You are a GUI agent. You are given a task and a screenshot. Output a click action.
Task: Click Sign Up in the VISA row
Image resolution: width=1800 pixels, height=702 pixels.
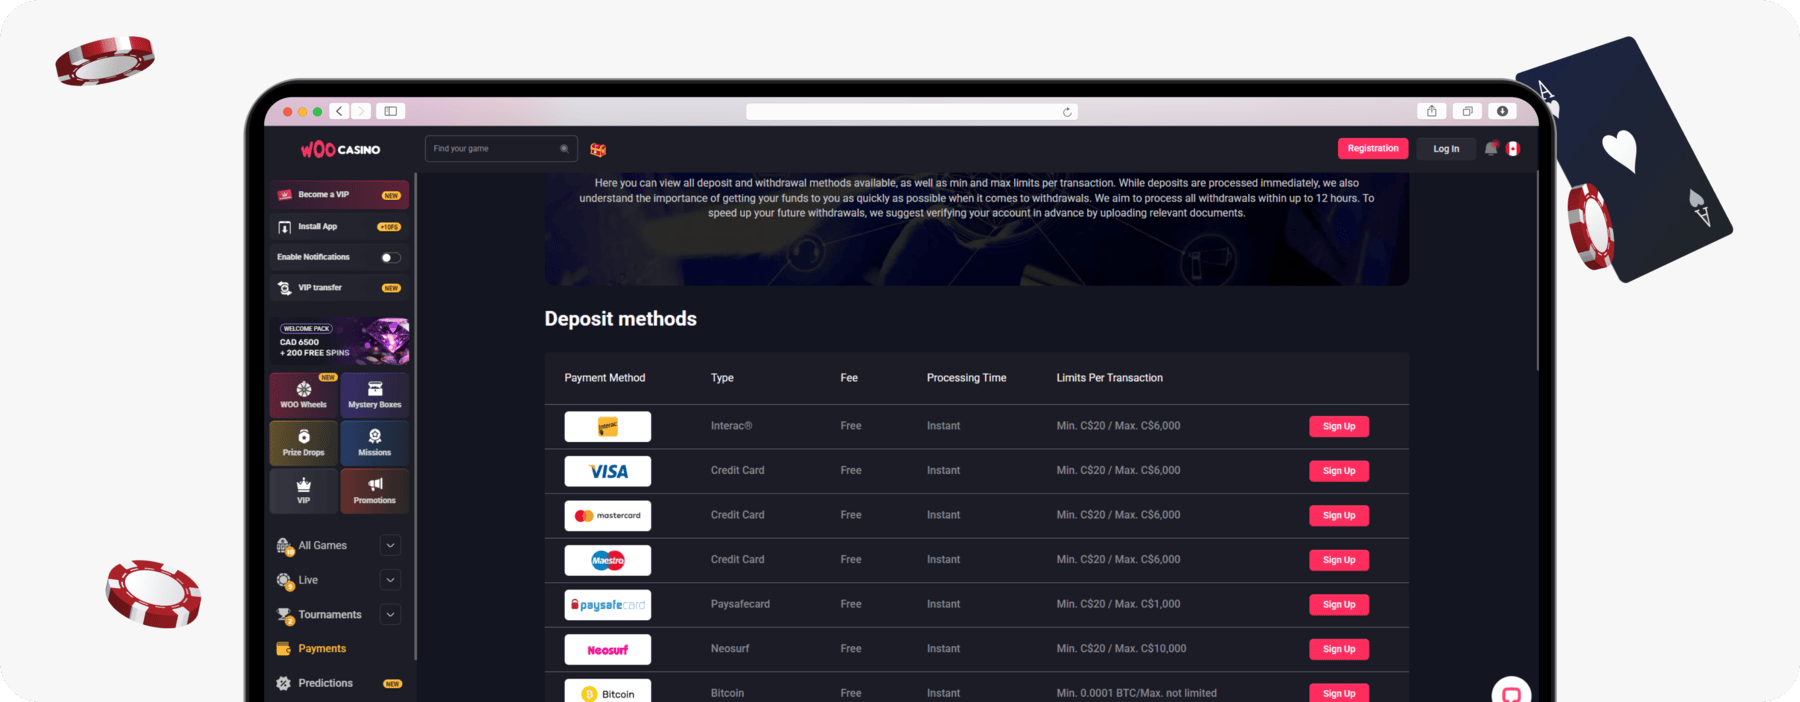point(1339,471)
